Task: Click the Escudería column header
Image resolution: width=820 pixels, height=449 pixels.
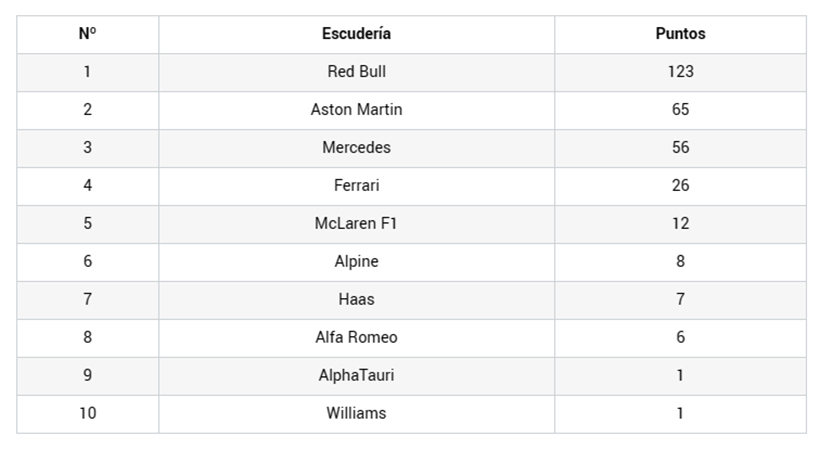Action: [356, 34]
